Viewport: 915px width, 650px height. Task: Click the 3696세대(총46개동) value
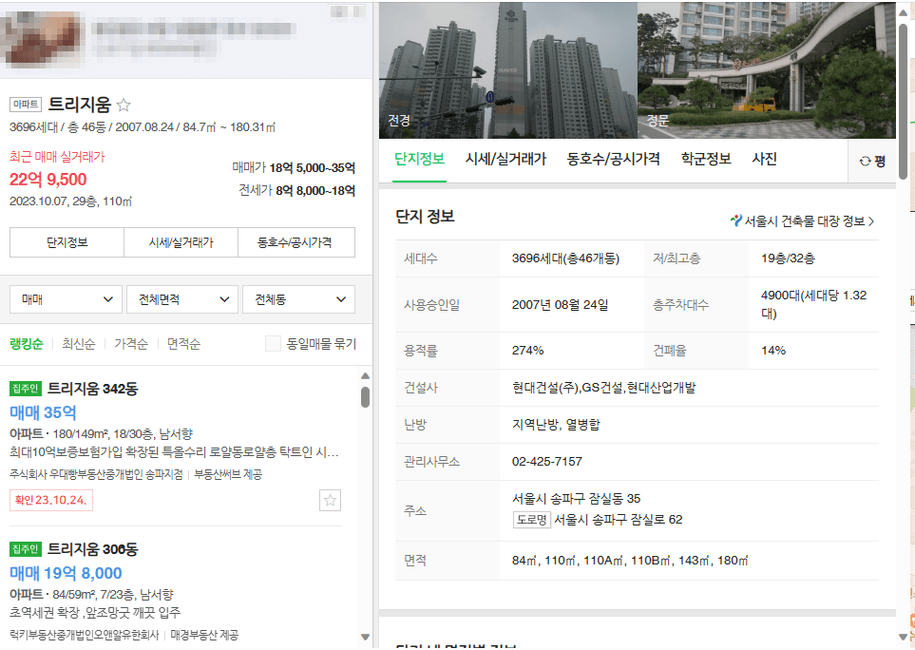tap(565, 258)
